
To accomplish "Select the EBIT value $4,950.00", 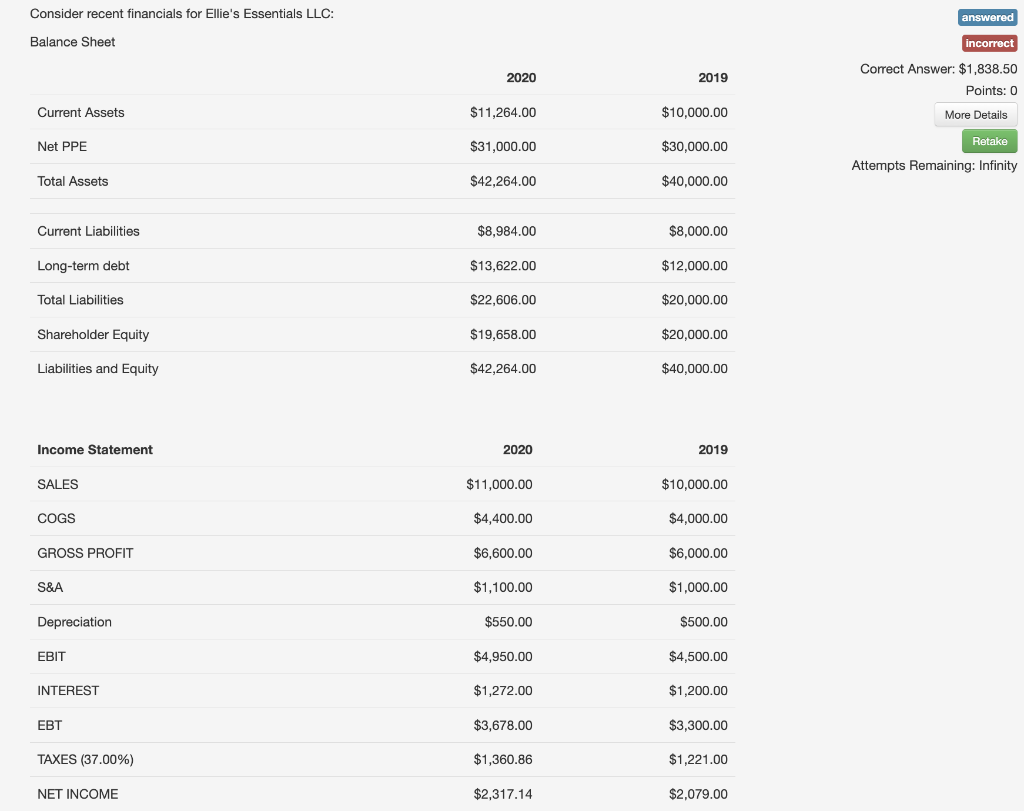I will [x=504, y=656].
